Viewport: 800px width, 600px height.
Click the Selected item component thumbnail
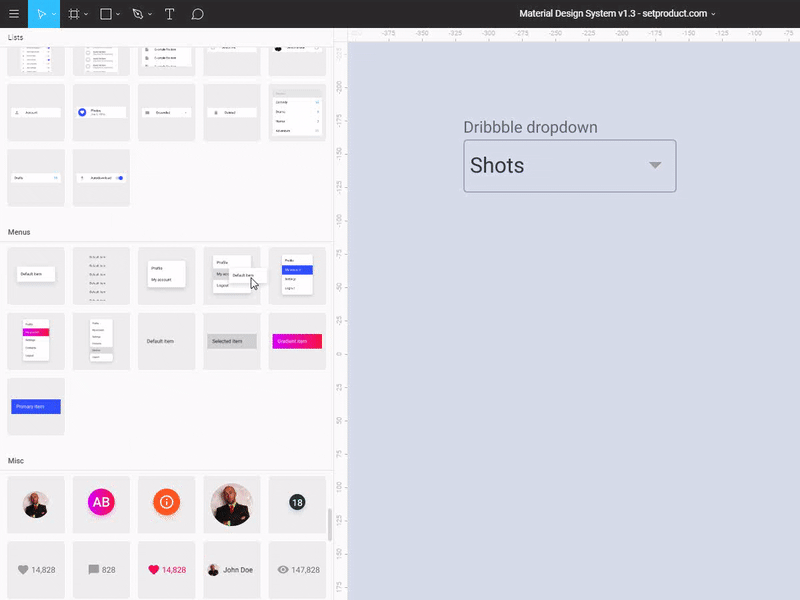[x=231, y=340]
